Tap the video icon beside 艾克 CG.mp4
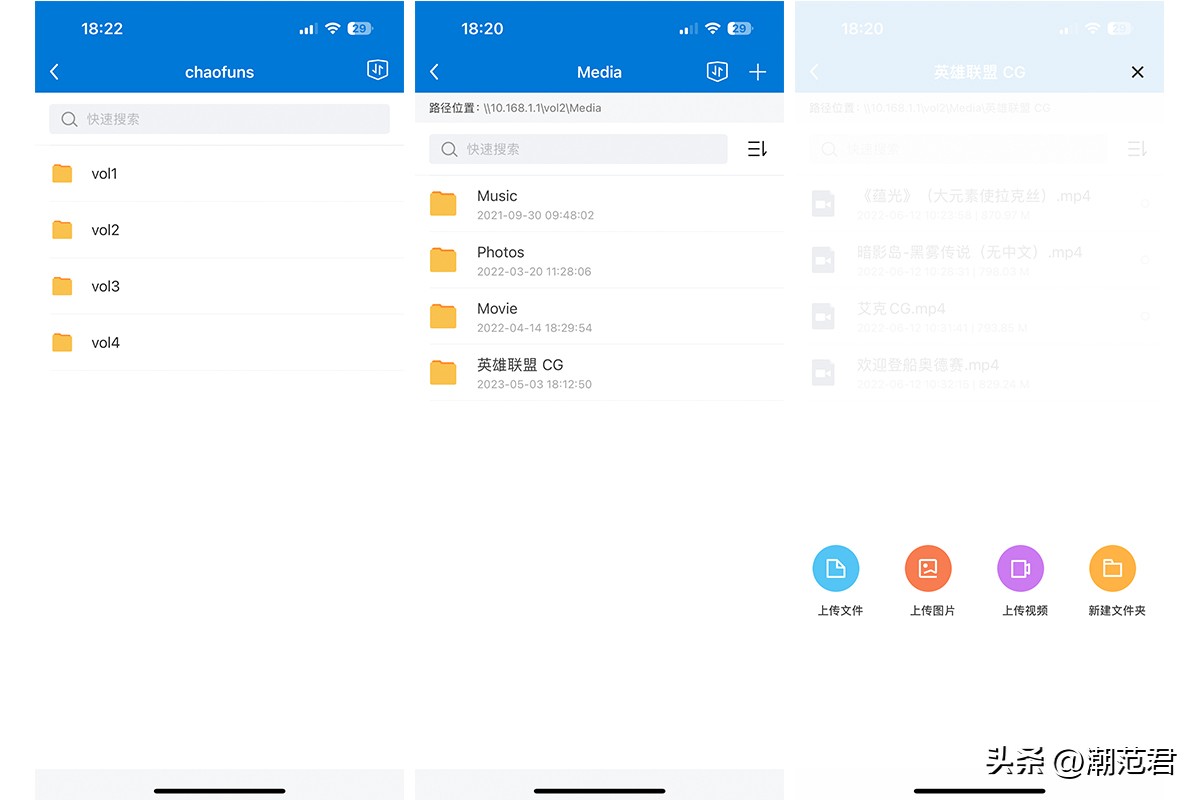Screen dimensions: 1200x800 [822, 315]
